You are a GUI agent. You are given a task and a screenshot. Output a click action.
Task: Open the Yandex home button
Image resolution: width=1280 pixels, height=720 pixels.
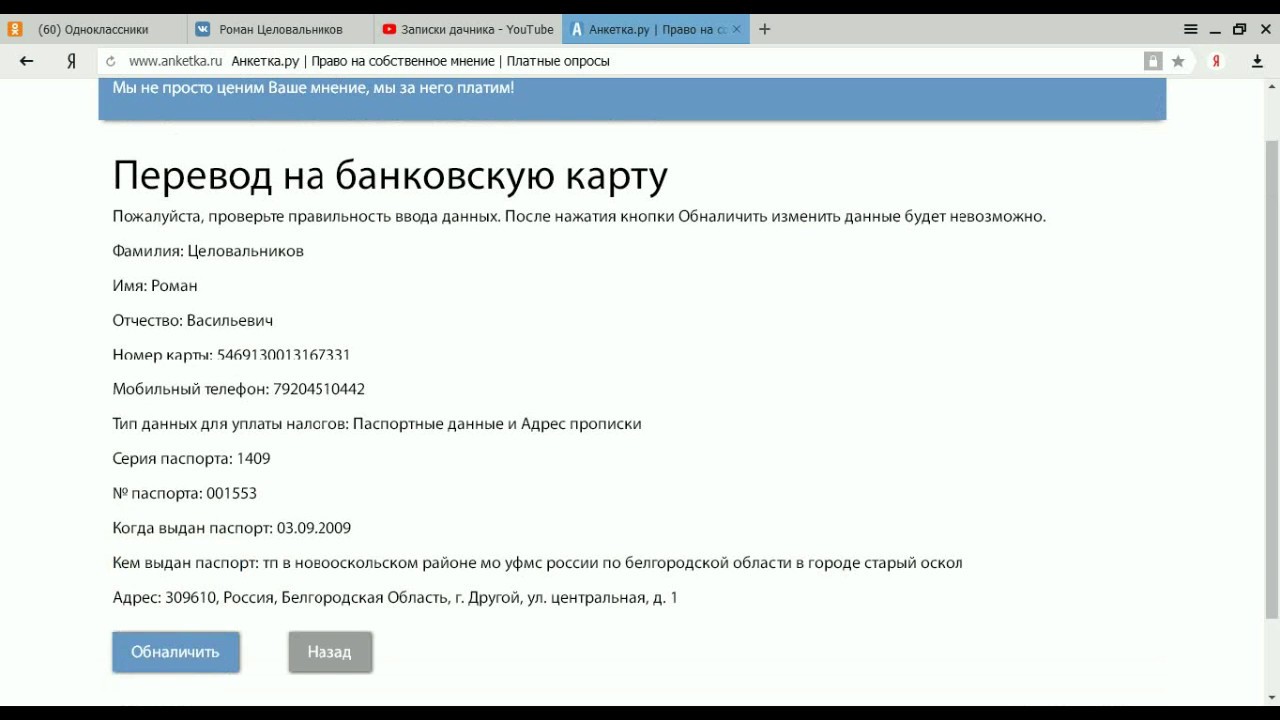(x=71, y=61)
